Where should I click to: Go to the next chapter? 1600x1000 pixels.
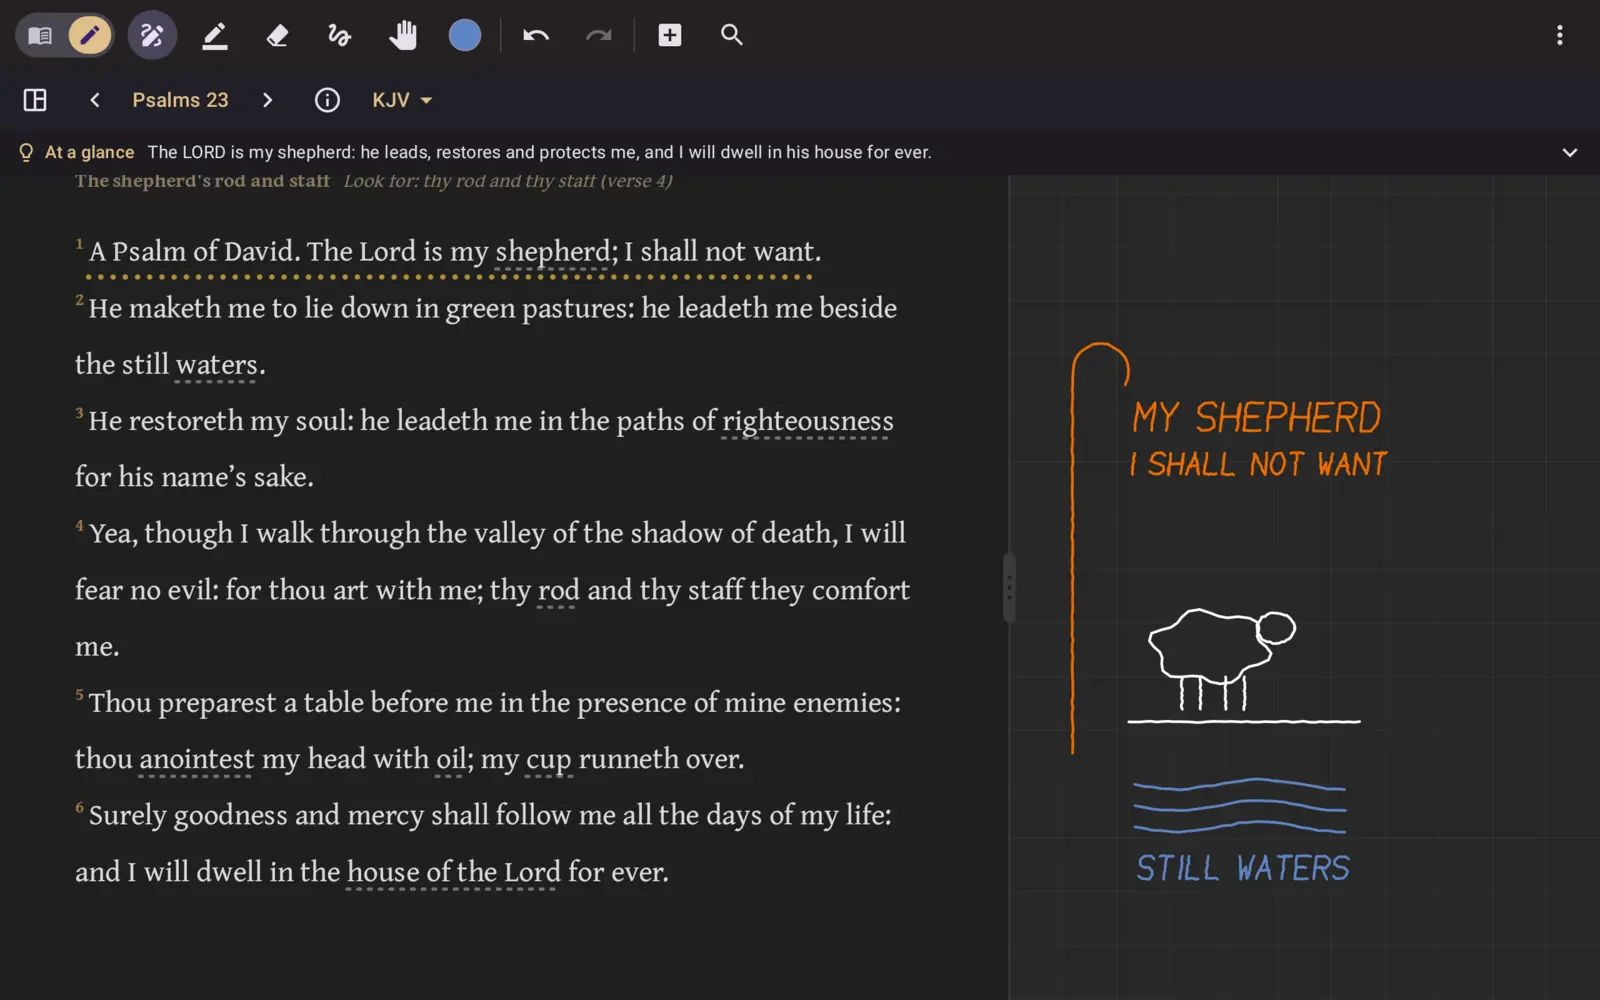(x=267, y=100)
